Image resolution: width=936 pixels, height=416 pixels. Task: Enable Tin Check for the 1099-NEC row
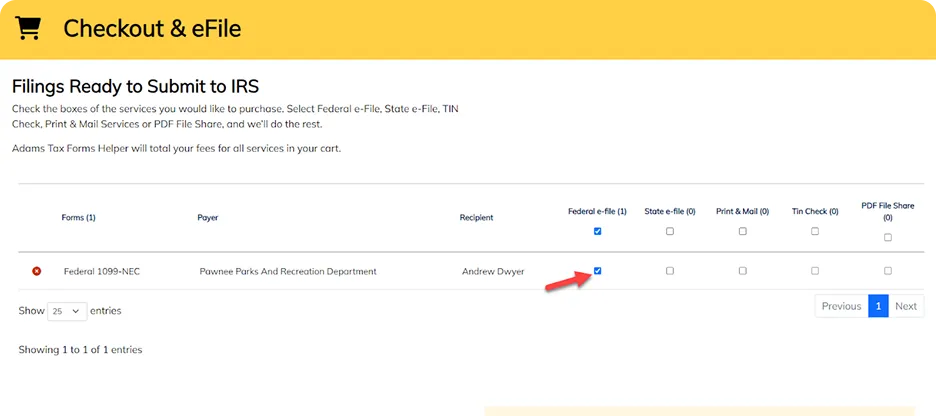(815, 271)
